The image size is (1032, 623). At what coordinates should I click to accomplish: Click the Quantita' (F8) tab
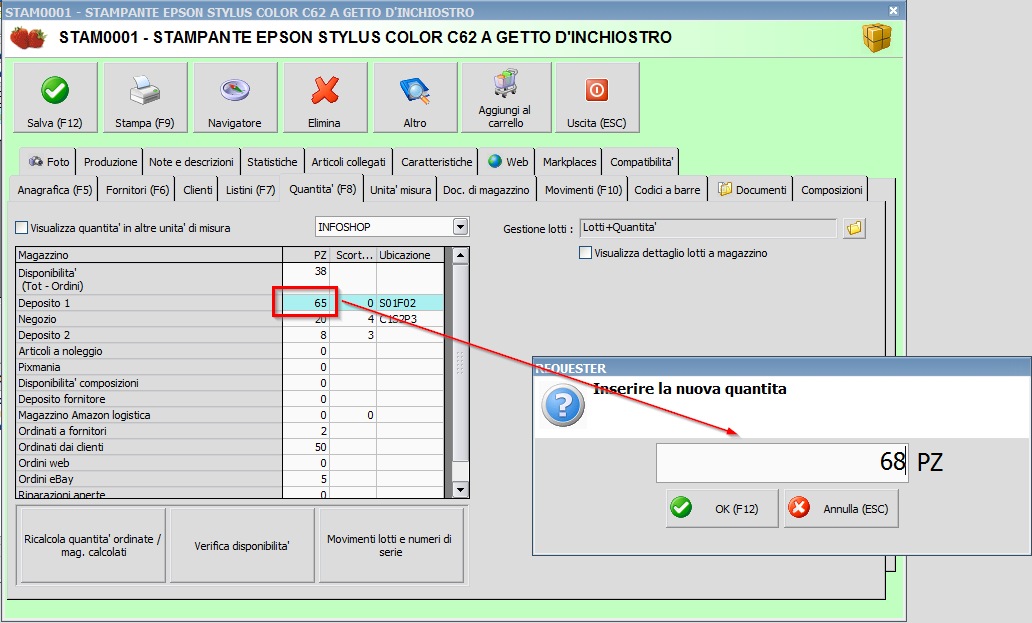pyautogui.click(x=322, y=189)
